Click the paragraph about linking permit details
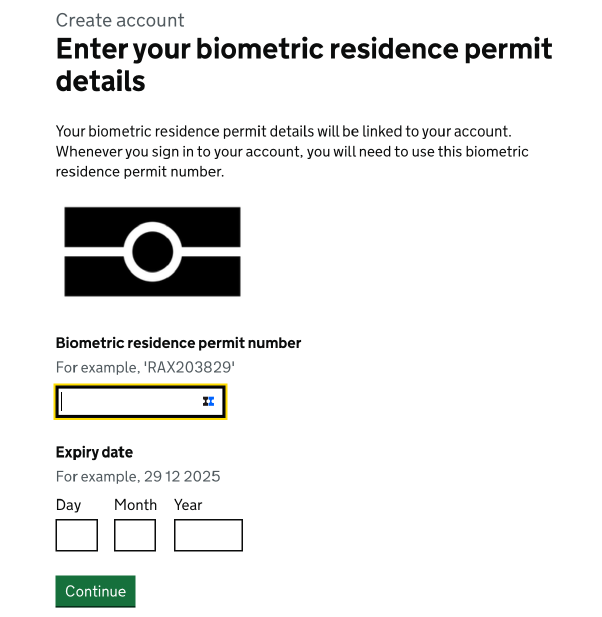 pyautogui.click(x=292, y=151)
